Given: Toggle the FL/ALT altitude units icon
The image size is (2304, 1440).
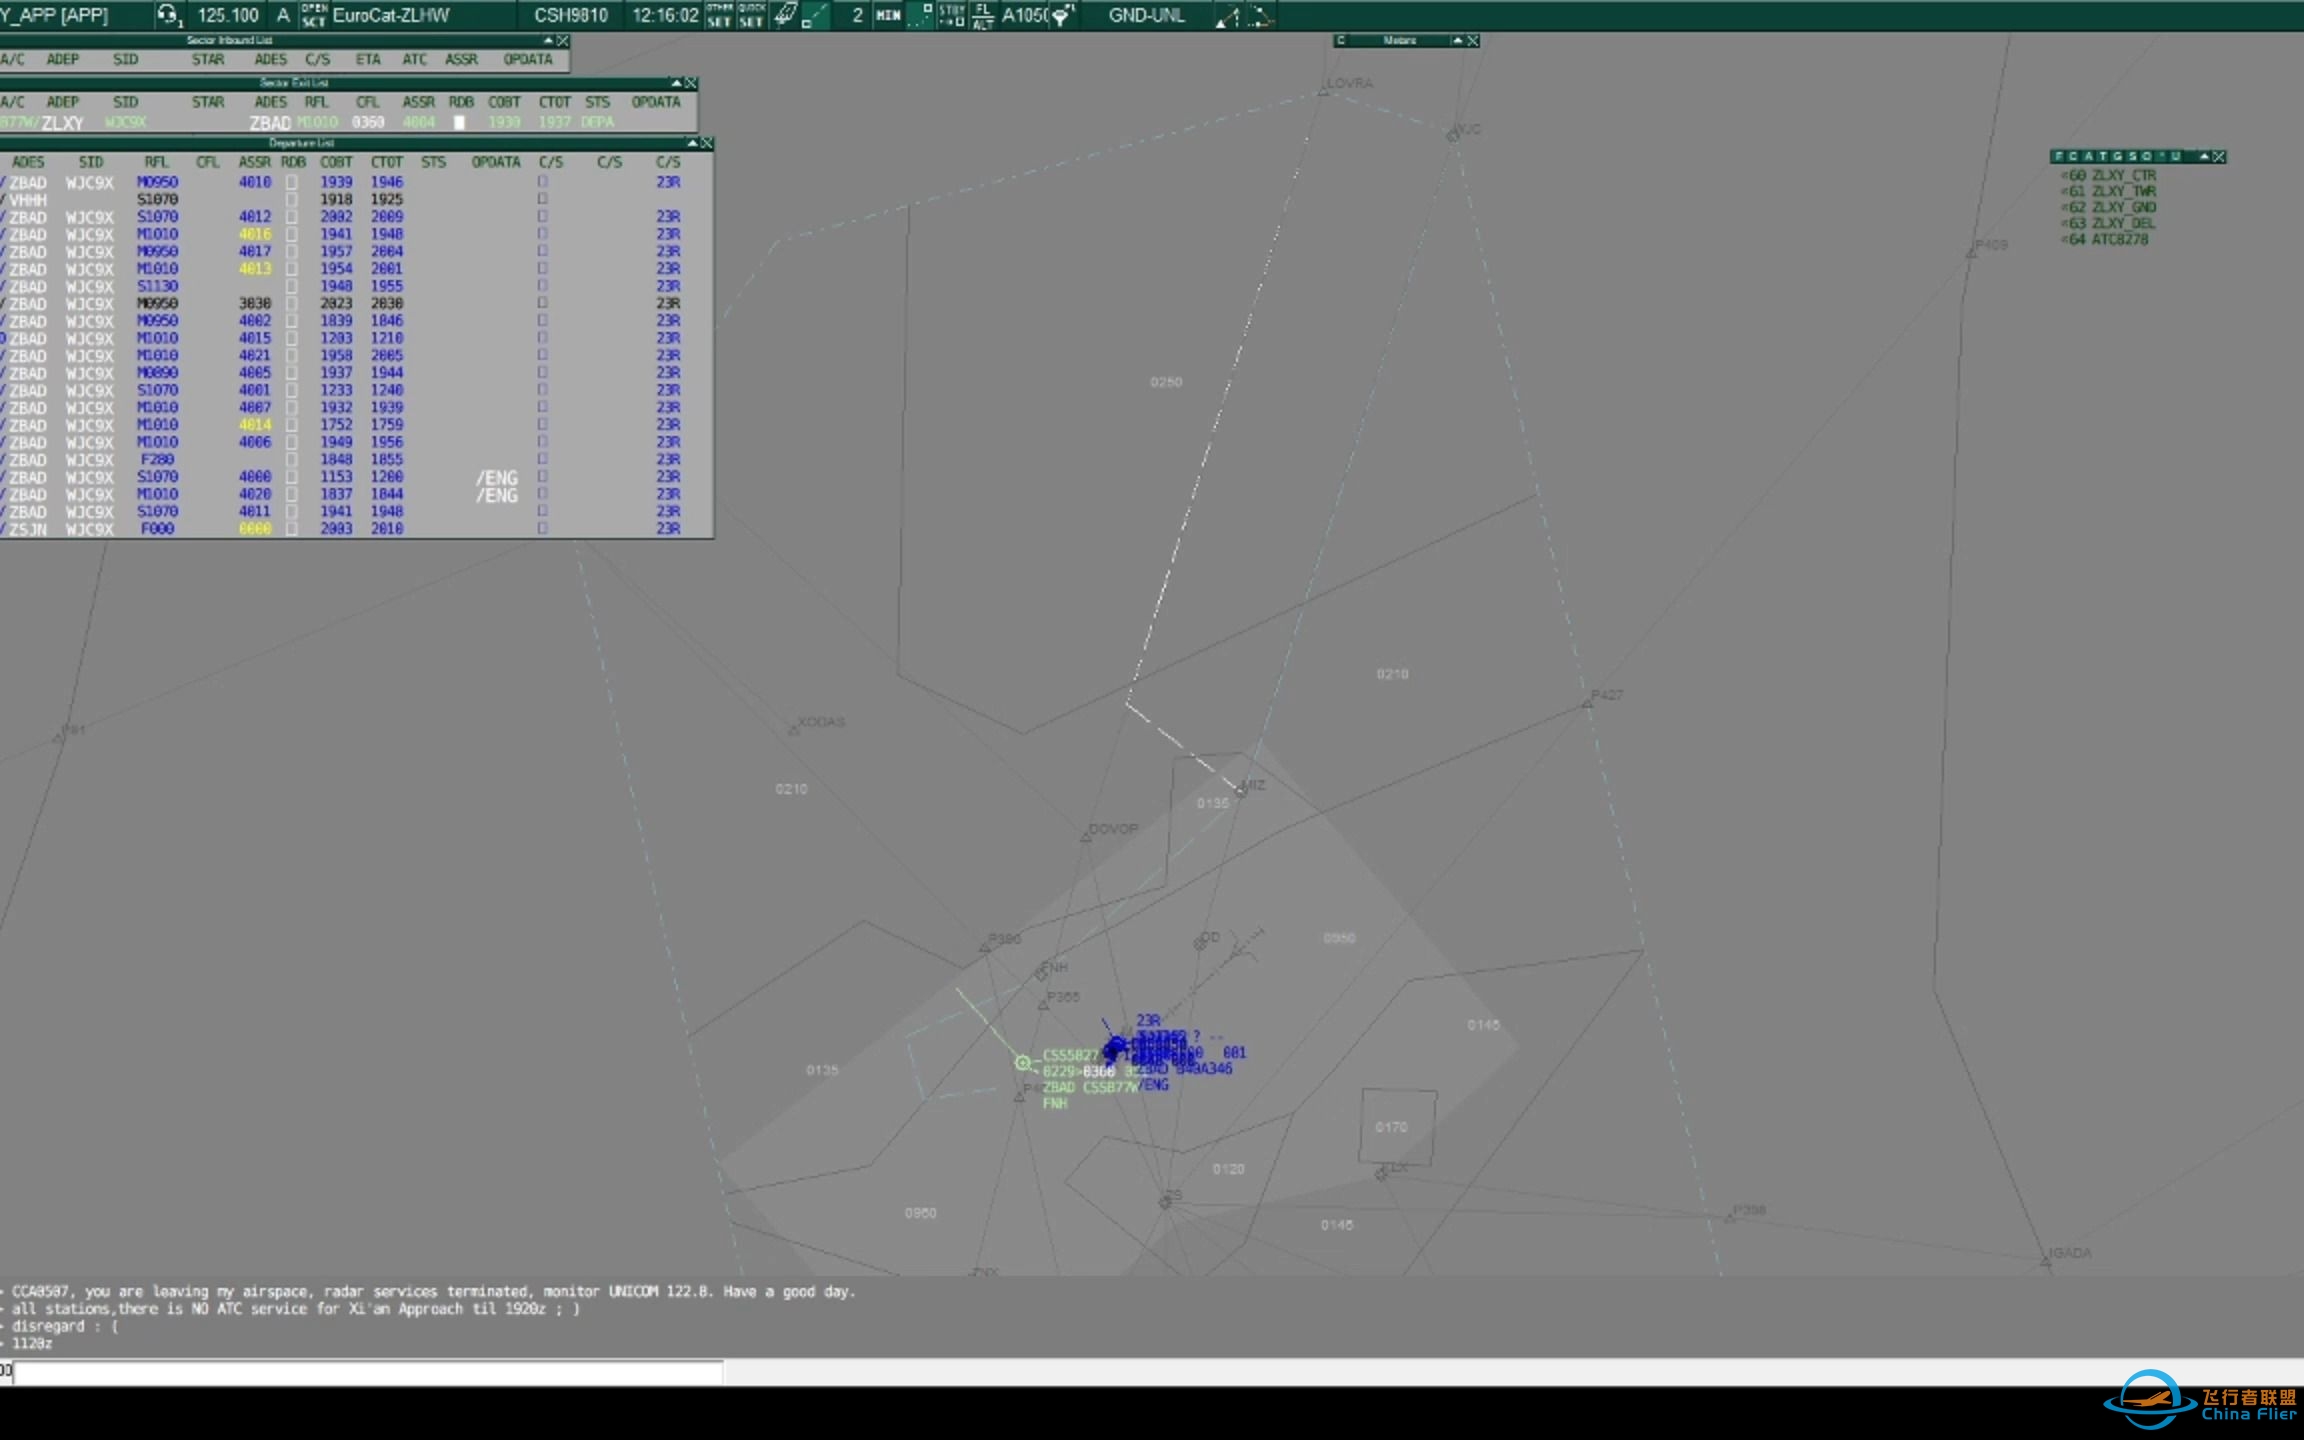Looking at the screenshot, I should 983,15.
